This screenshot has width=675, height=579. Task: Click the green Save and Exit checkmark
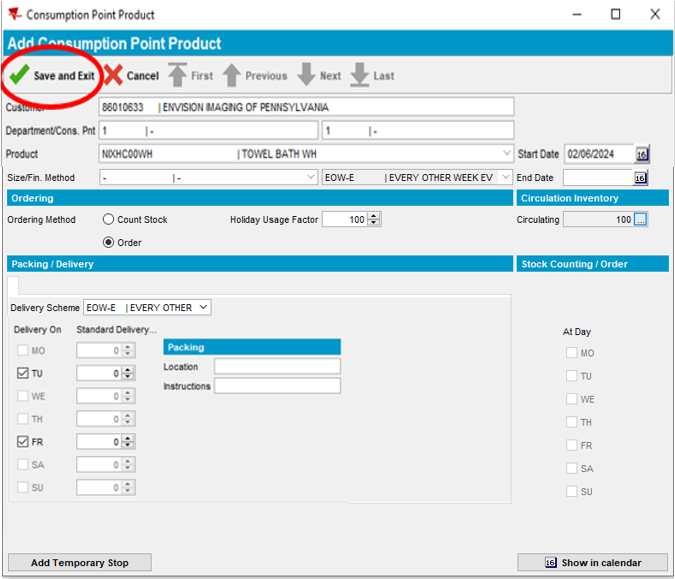[x=19, y=76]
